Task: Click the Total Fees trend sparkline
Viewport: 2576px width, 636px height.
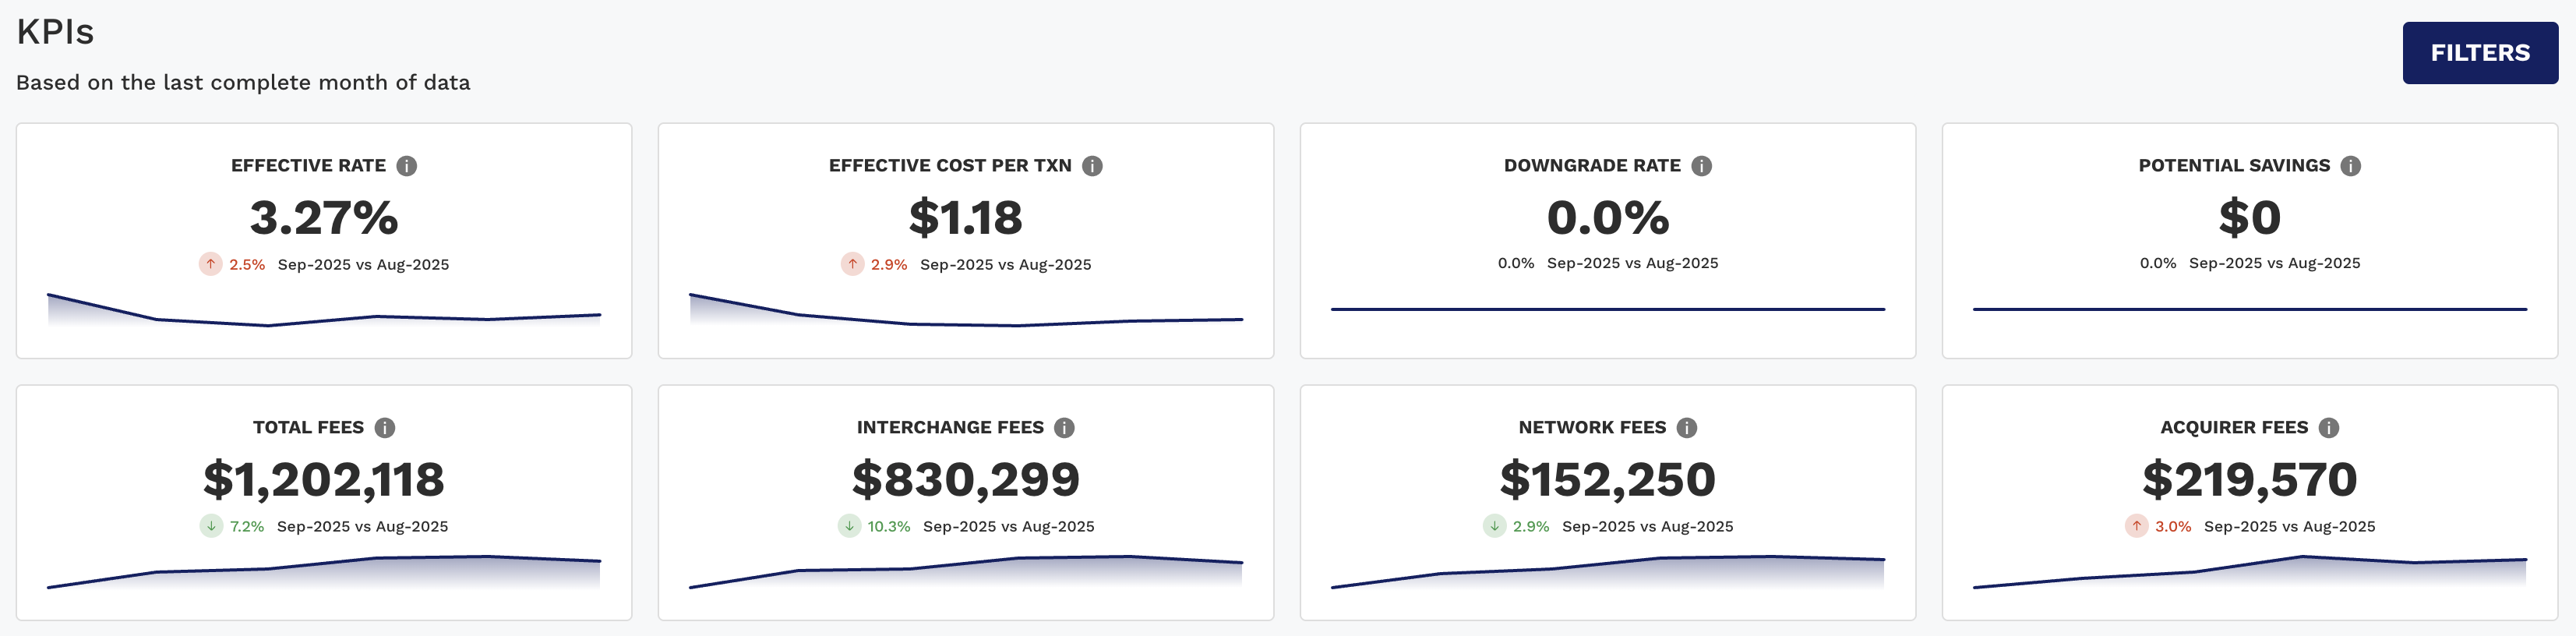Action: tap(323, 571)
